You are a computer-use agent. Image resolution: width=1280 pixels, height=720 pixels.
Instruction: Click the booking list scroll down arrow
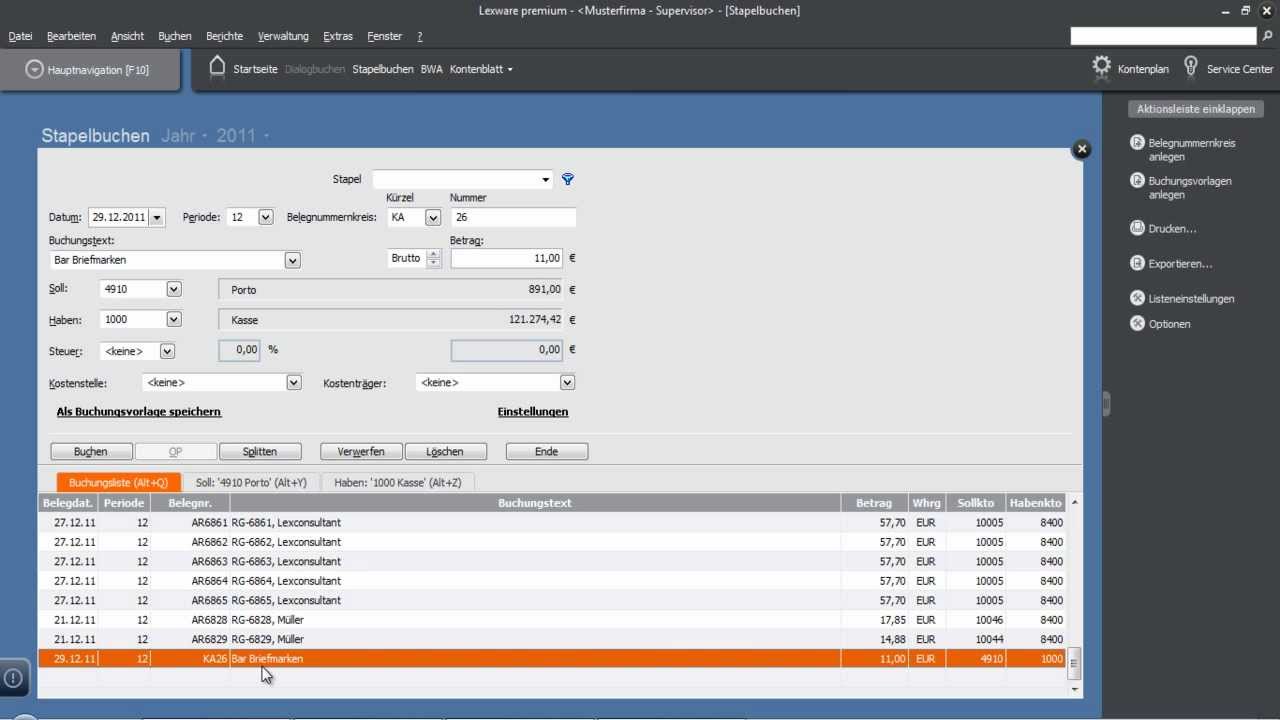pyautogui.click(x=1075, y=689)
